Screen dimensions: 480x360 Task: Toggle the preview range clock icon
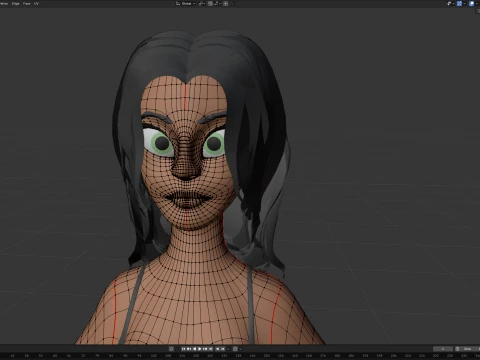point(457,349)
